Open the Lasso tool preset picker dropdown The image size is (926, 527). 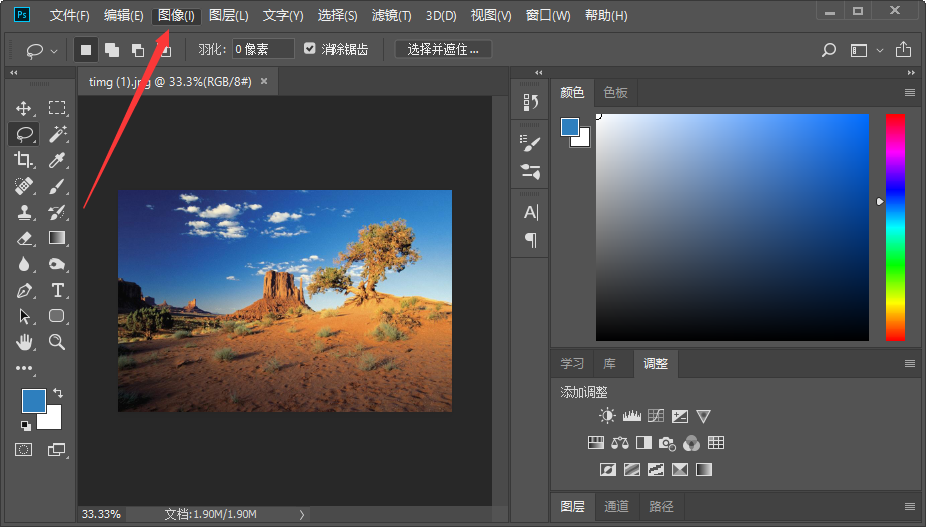tap(54, 51)
